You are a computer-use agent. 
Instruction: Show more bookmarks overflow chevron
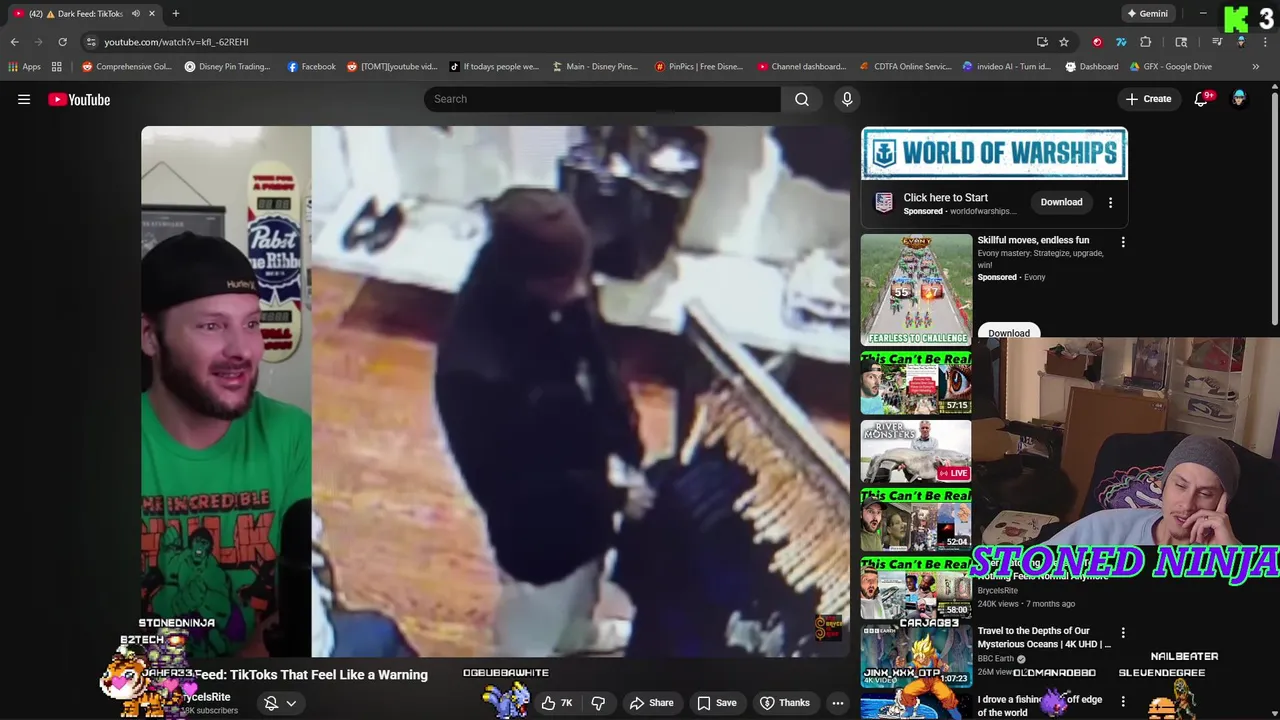point(1256,67)
